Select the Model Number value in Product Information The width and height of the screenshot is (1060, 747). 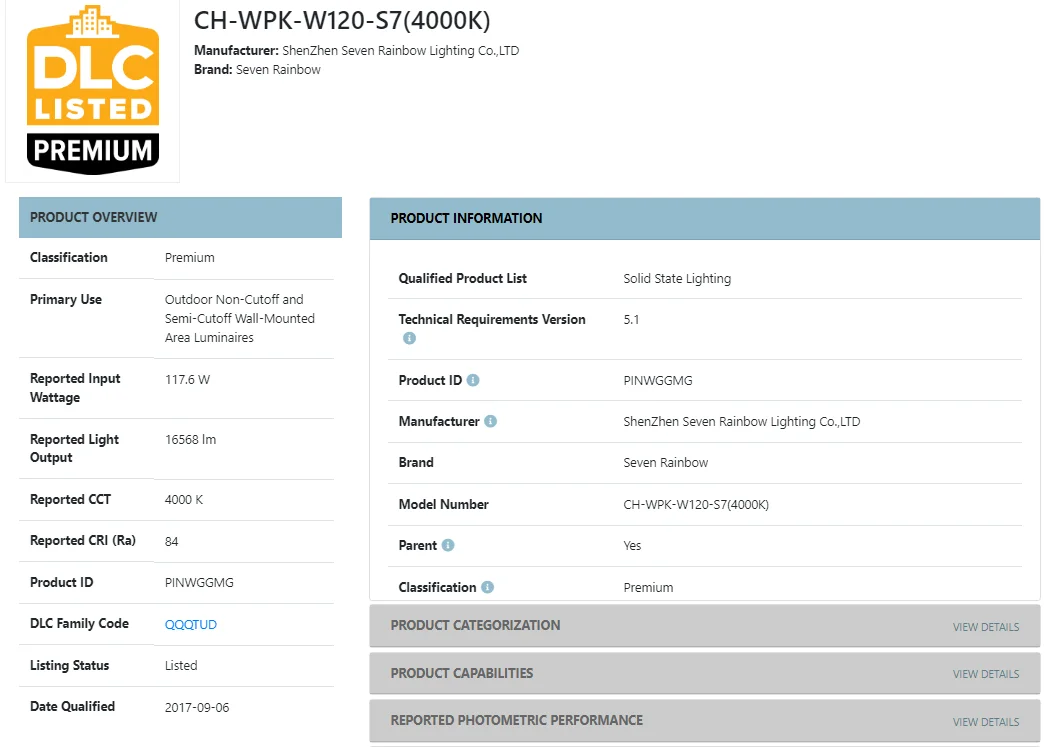[x=696, y=505]
